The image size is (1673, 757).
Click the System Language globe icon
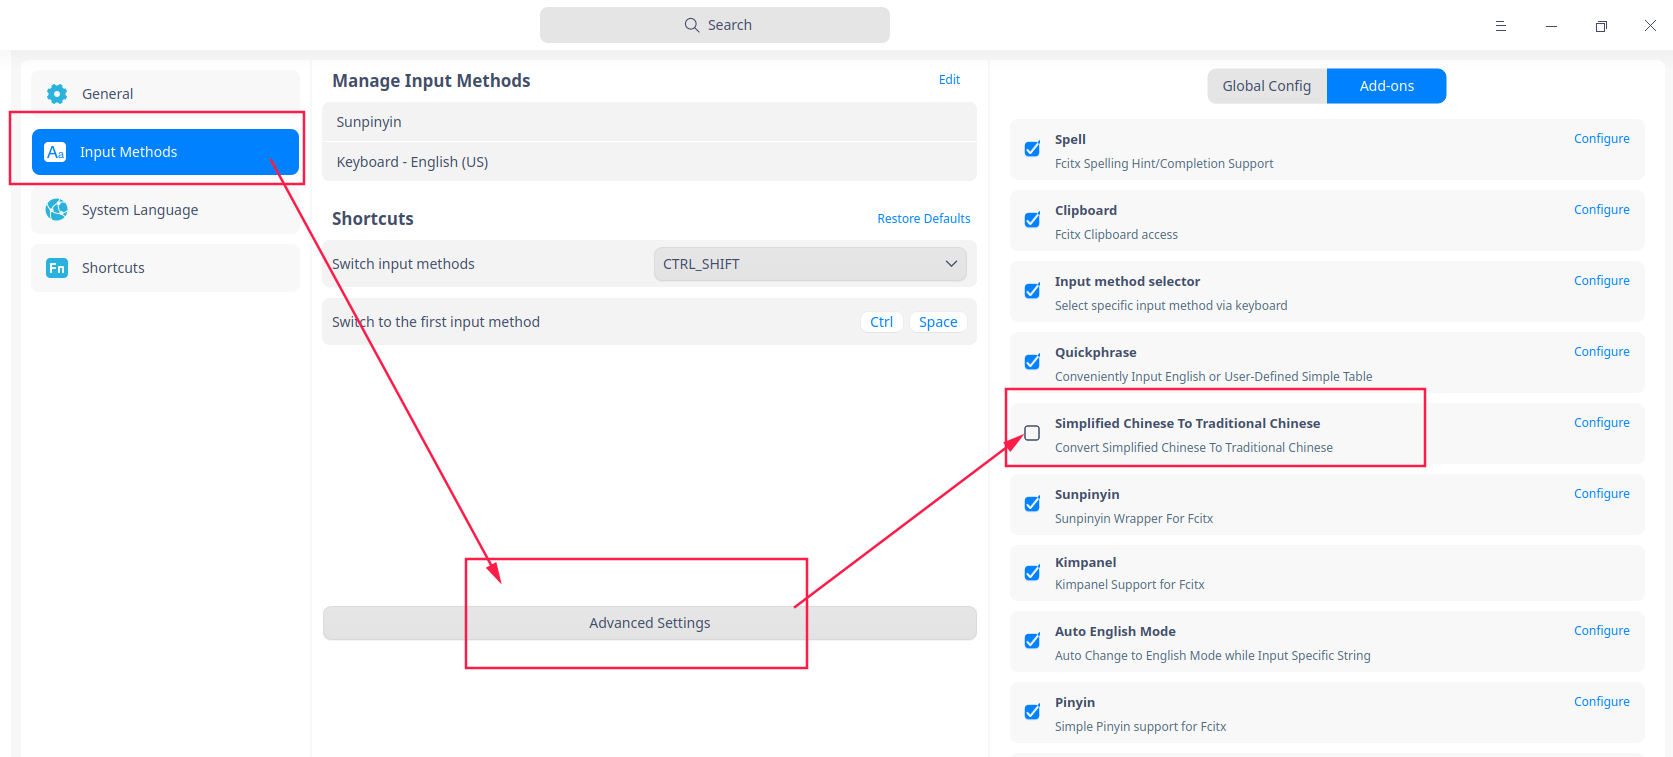click(x=57, y=210)
